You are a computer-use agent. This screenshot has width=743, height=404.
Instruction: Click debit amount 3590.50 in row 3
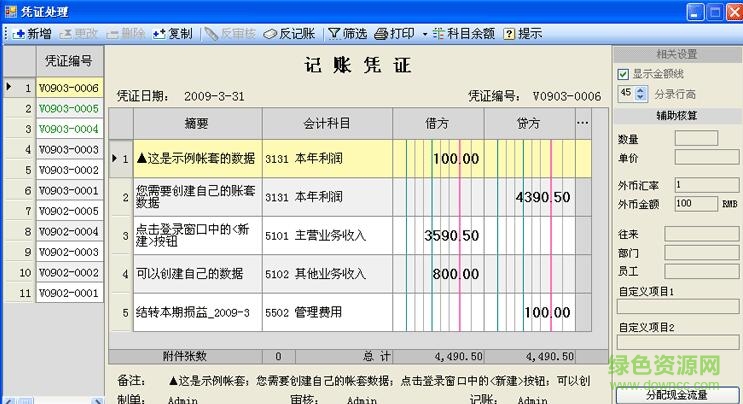438,235
